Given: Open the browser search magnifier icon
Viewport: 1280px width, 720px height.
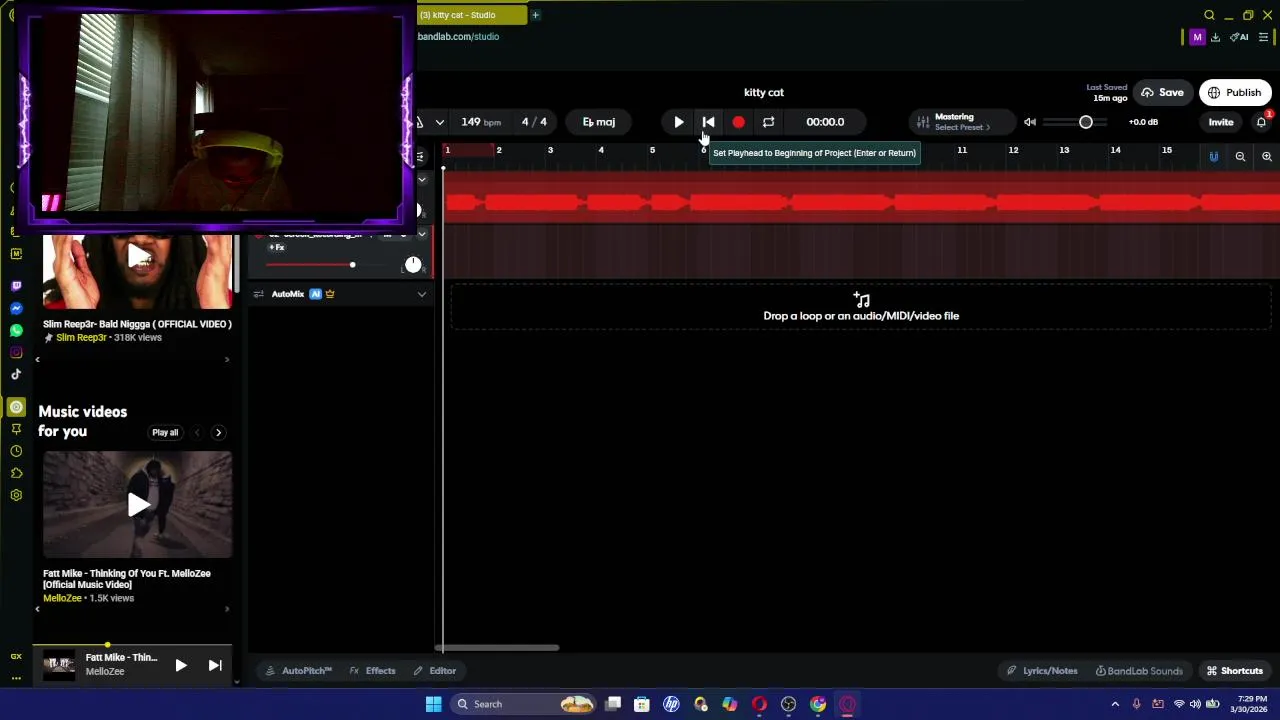Looking at the screenshot, I should click(x=1209, y=15).
